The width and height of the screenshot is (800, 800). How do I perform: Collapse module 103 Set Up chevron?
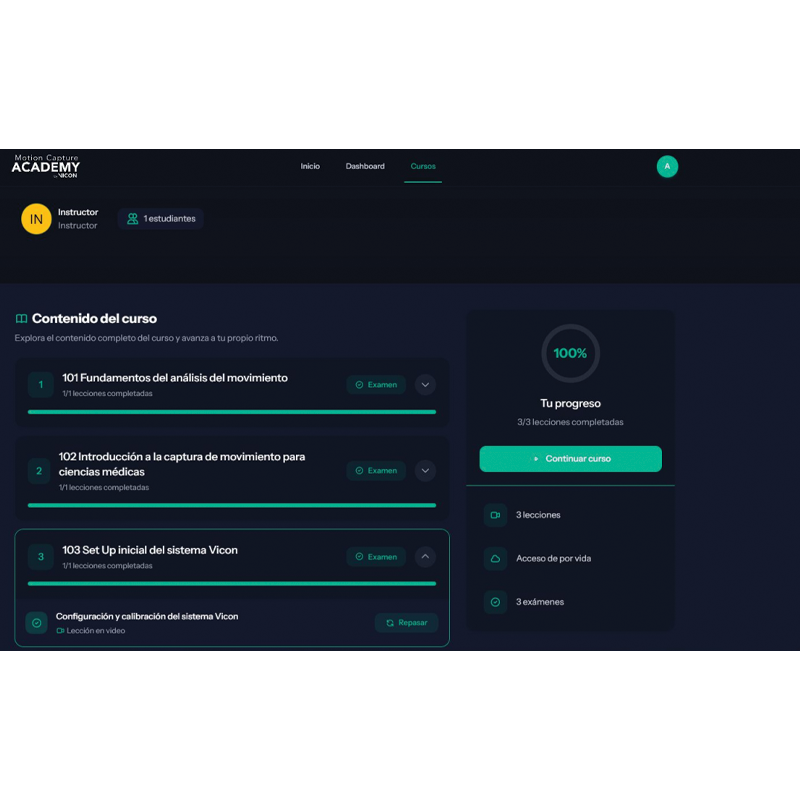pyautogui.click(x=425, y=557)
